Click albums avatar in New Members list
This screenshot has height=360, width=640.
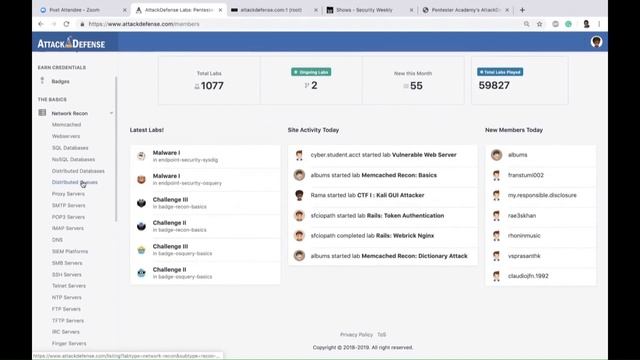[496, 155]
